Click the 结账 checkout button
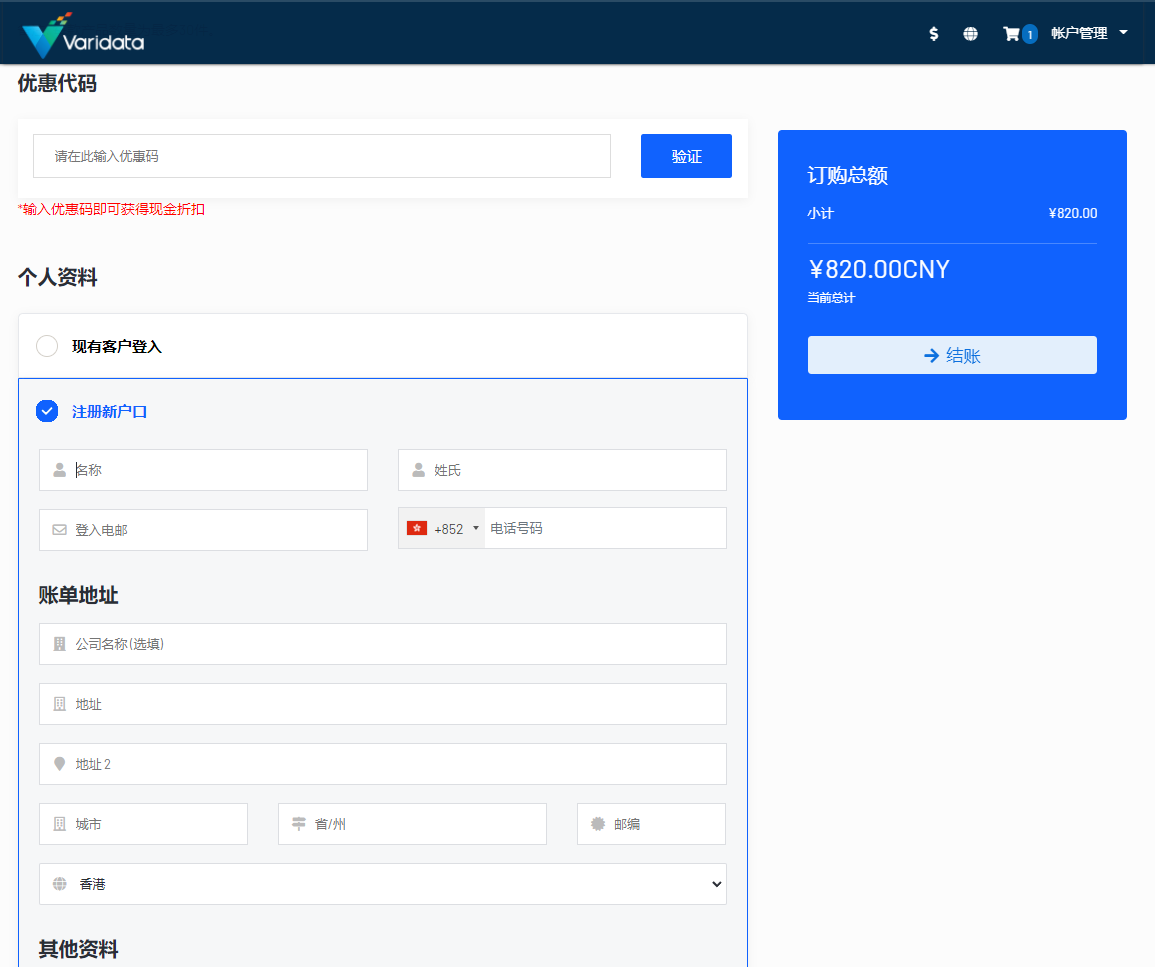The width and height of the screenshot is (1155, 967). pos(952,355)
